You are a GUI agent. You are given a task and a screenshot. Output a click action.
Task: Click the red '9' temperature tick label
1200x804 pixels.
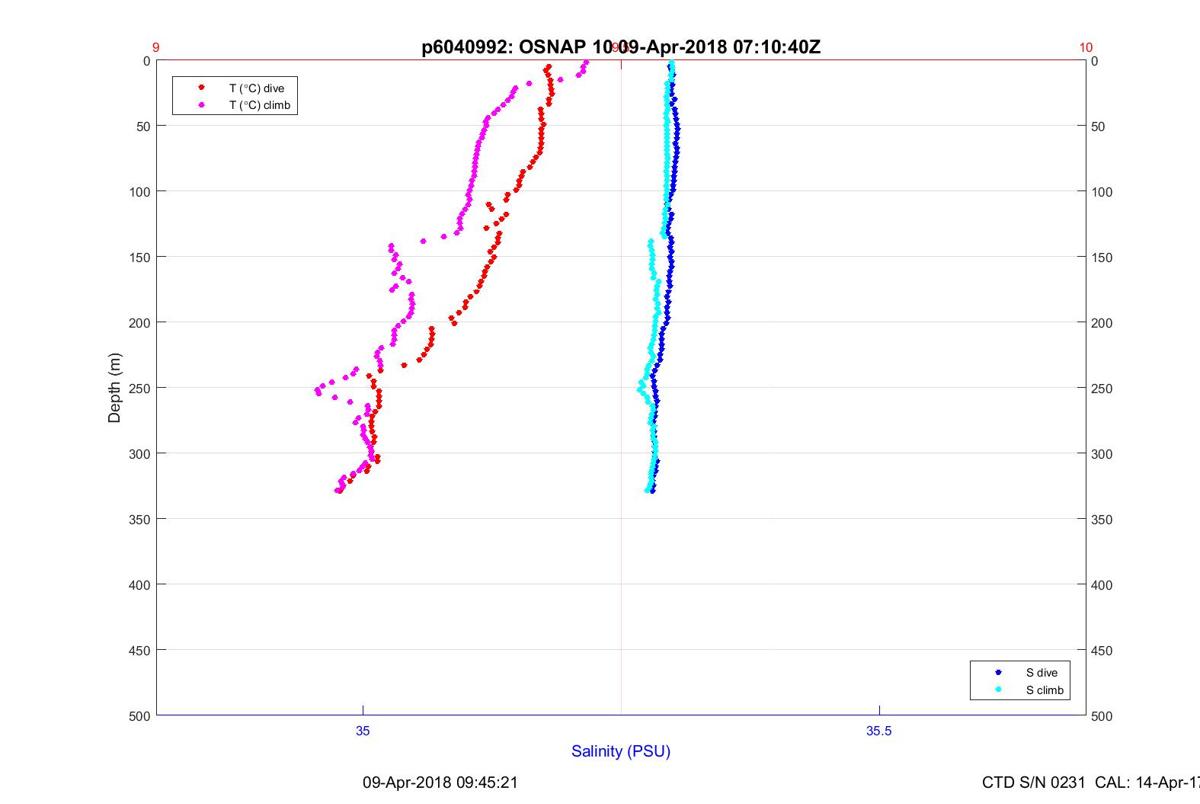click(x=156, y=47)
